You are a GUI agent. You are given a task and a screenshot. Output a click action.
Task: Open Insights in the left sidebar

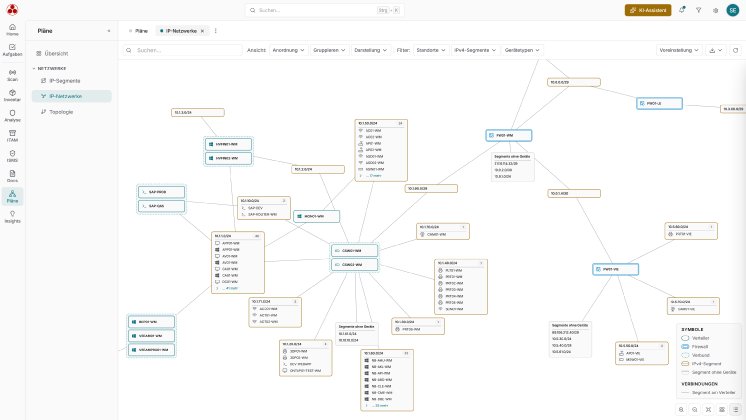12,217
